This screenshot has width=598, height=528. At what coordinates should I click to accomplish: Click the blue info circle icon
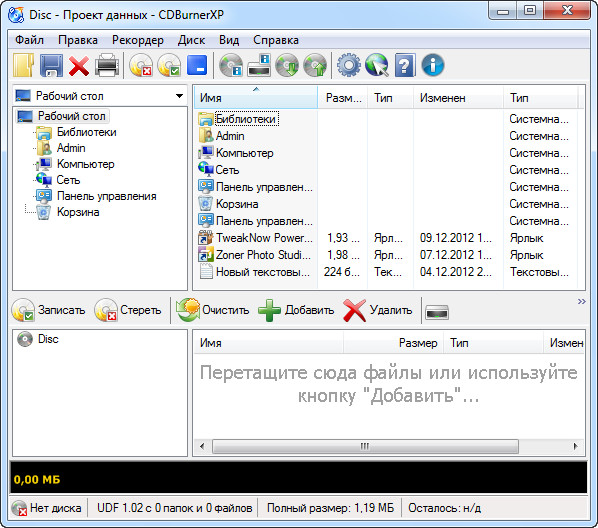click(433, 65)
